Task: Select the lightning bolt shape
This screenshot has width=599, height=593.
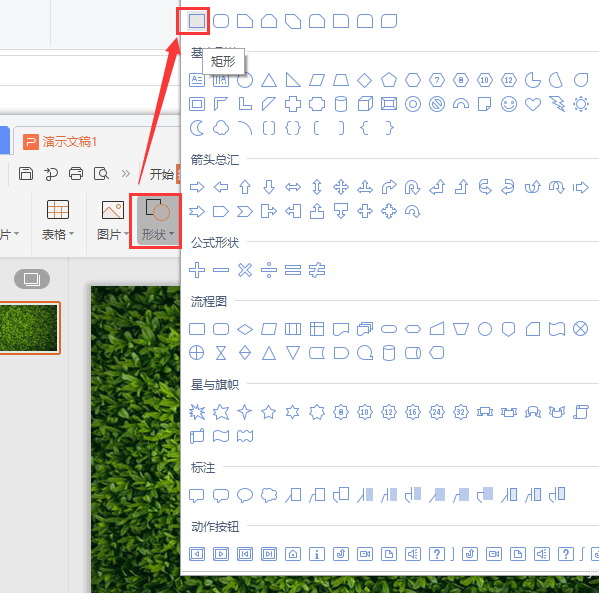Action: 557,104
